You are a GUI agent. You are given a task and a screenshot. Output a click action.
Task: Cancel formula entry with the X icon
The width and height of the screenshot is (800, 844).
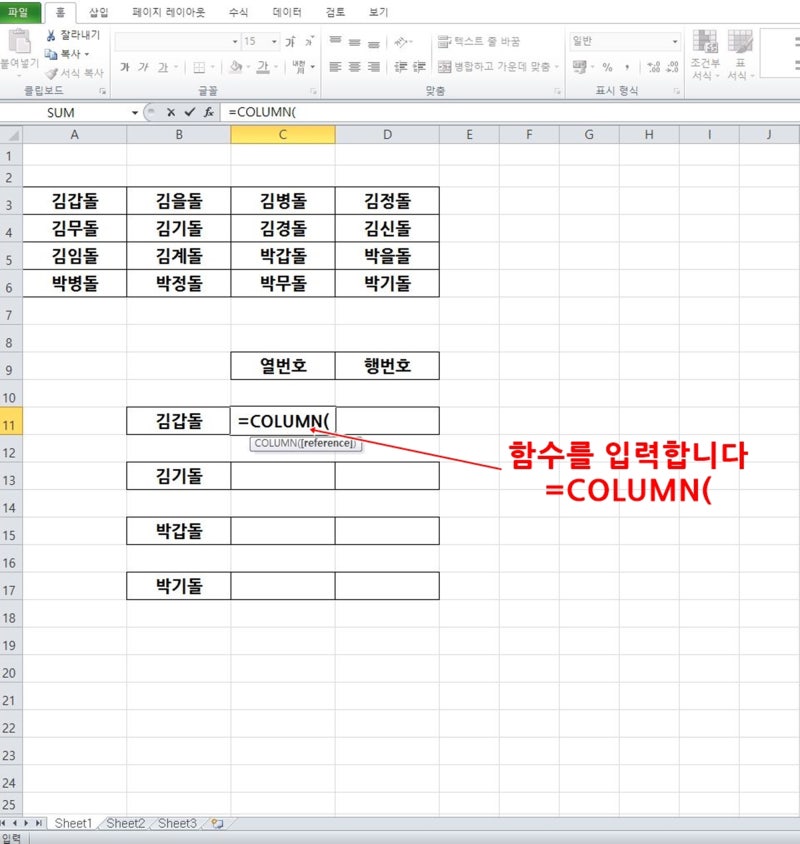click(171, 112)
